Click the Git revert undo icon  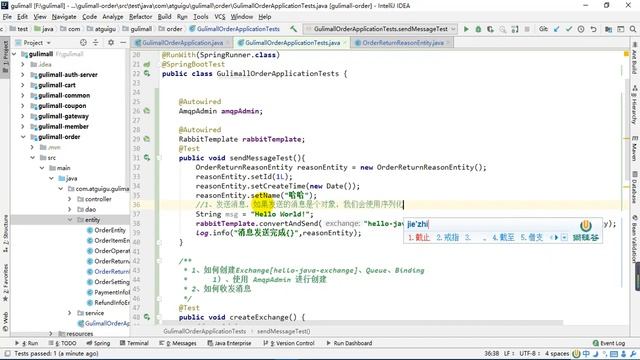coord(593,29)
